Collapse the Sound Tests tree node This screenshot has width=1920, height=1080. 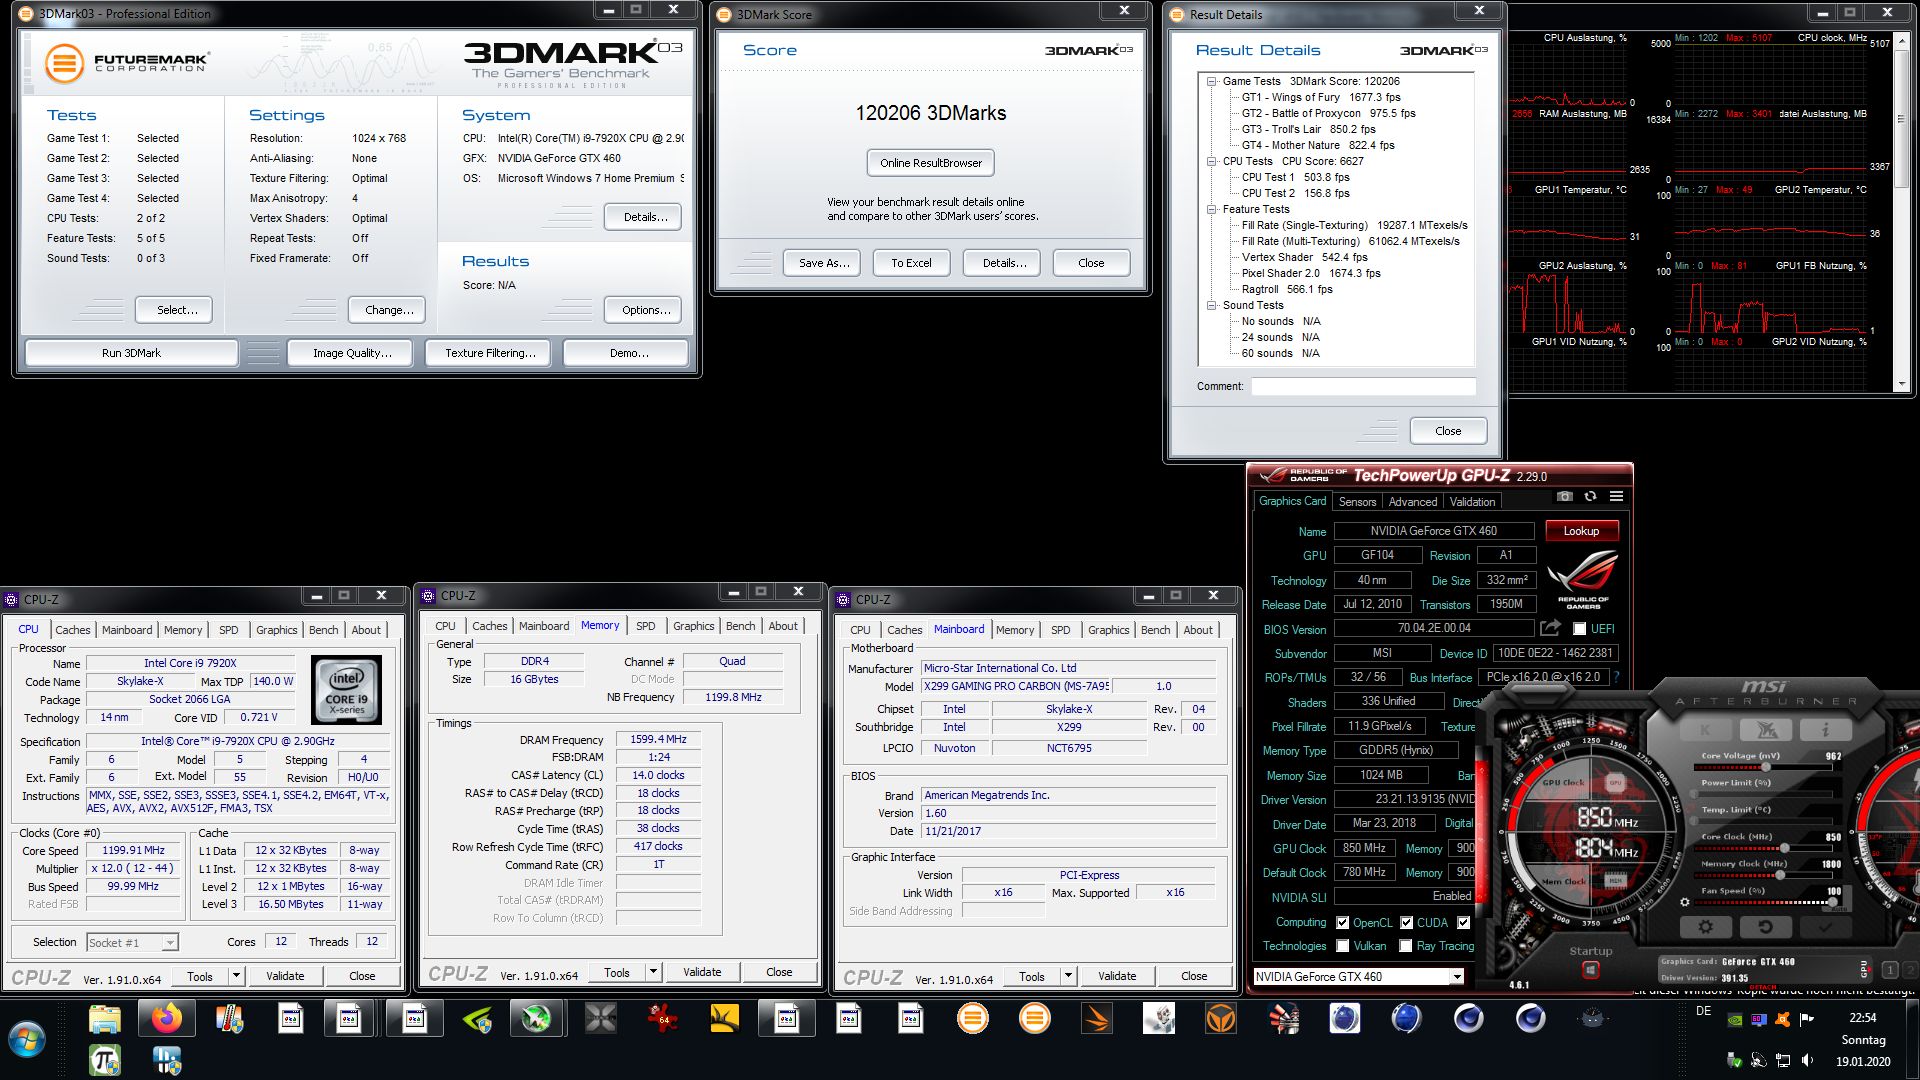(x=1211, y=306)
